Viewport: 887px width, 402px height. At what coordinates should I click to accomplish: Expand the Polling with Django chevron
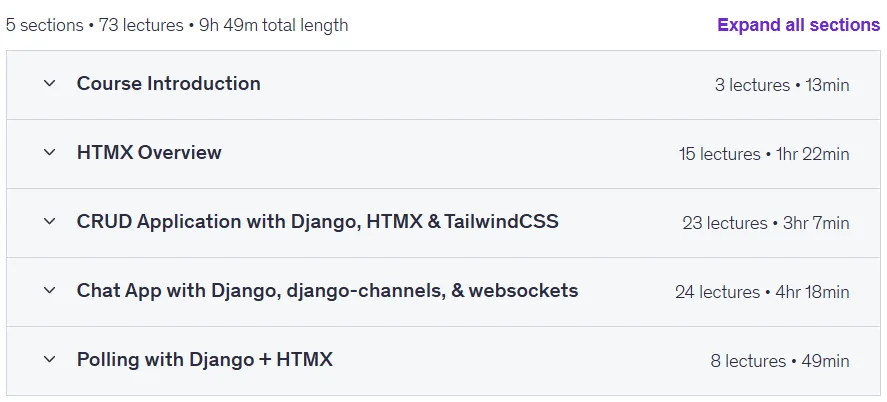[x=50, y=360]
